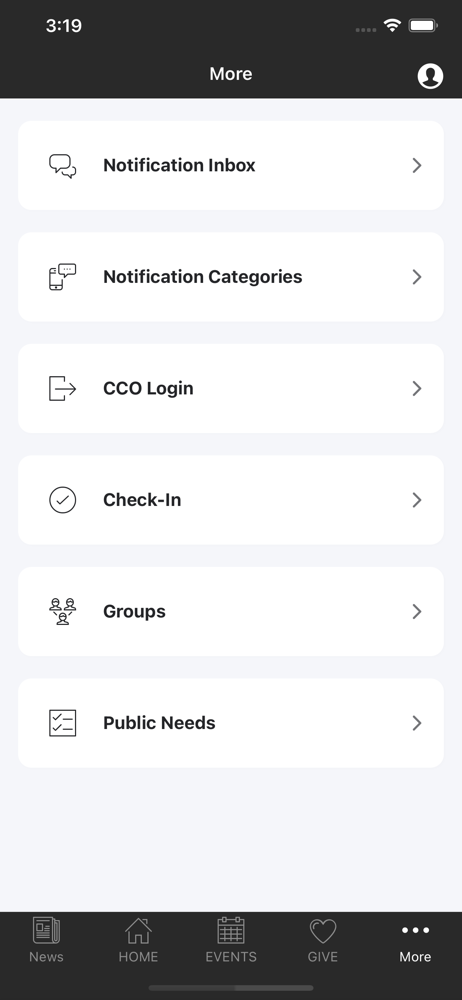Tap the Public Needs checklist icon
The height and width of the screenshot is (1000, 462).
(63, 723)
